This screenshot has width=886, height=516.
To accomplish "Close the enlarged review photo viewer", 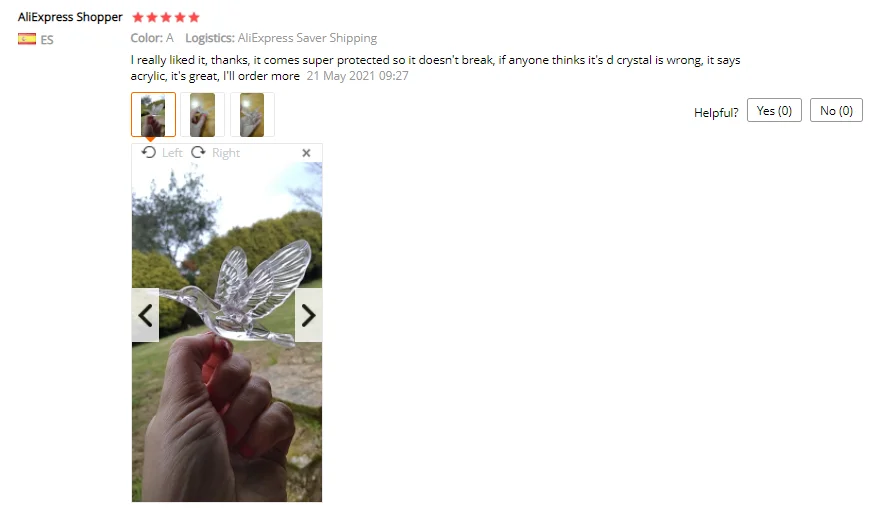I will [x=306, y=153].
